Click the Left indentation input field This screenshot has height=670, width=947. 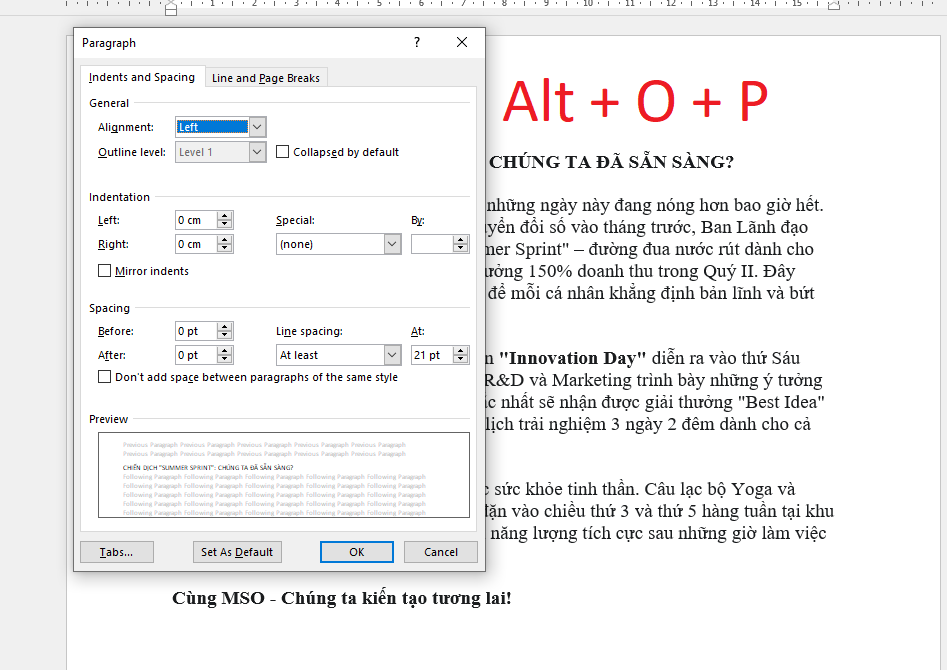point(195,220)
